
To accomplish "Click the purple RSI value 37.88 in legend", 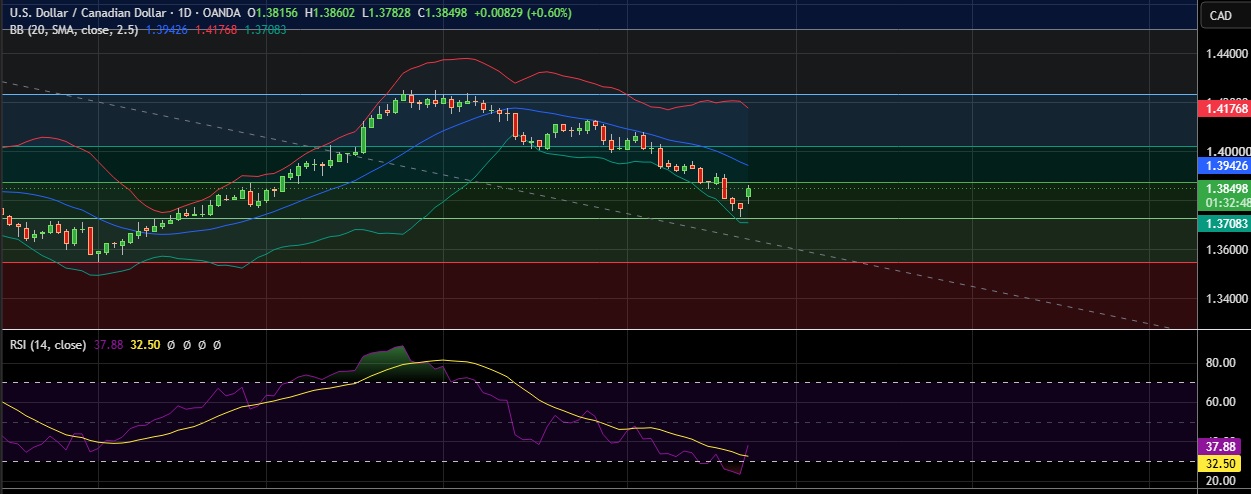I will (x=109, y=344).
